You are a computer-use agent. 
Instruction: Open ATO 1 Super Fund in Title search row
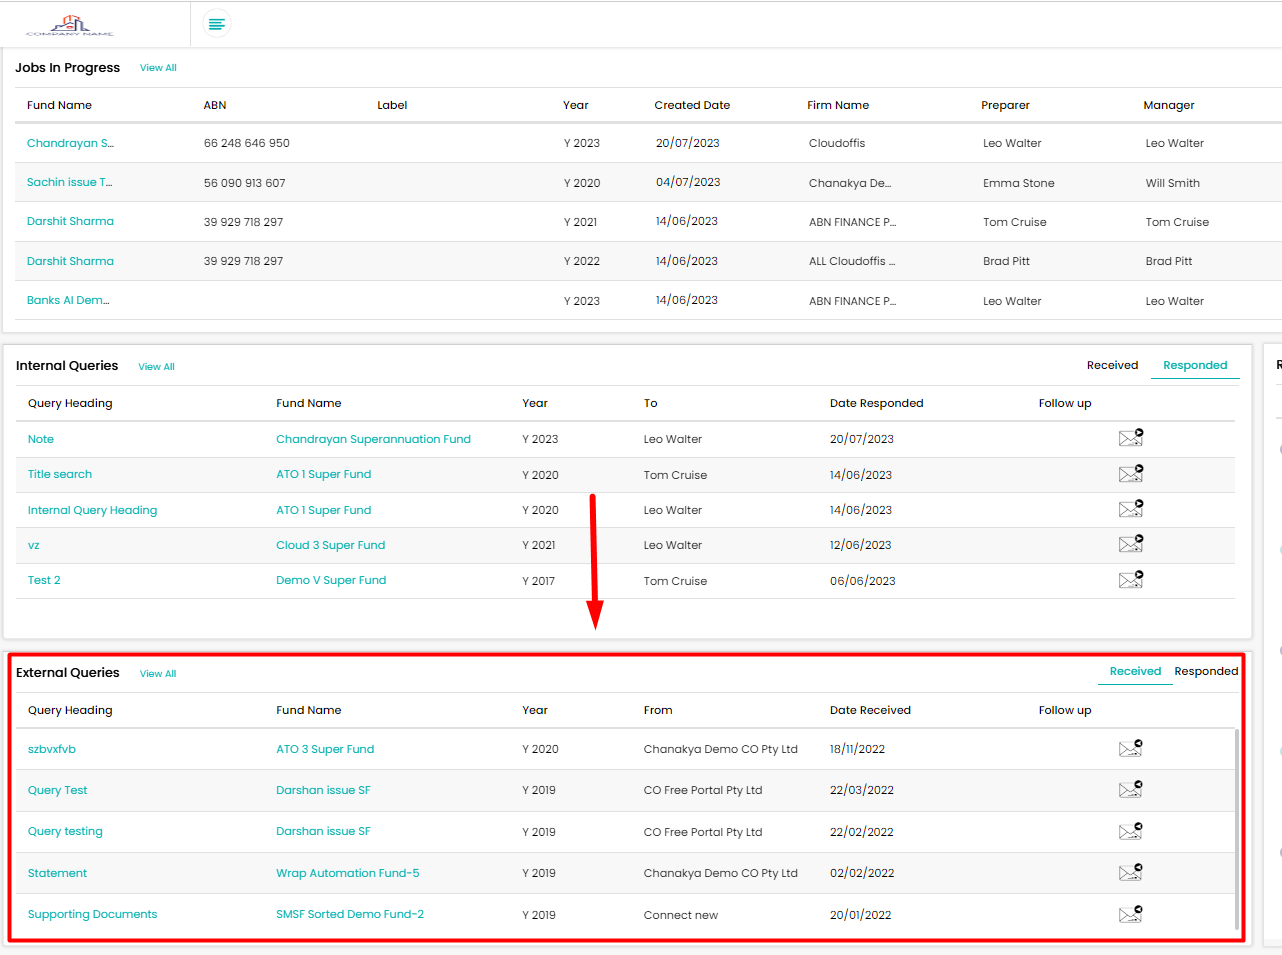323,474
